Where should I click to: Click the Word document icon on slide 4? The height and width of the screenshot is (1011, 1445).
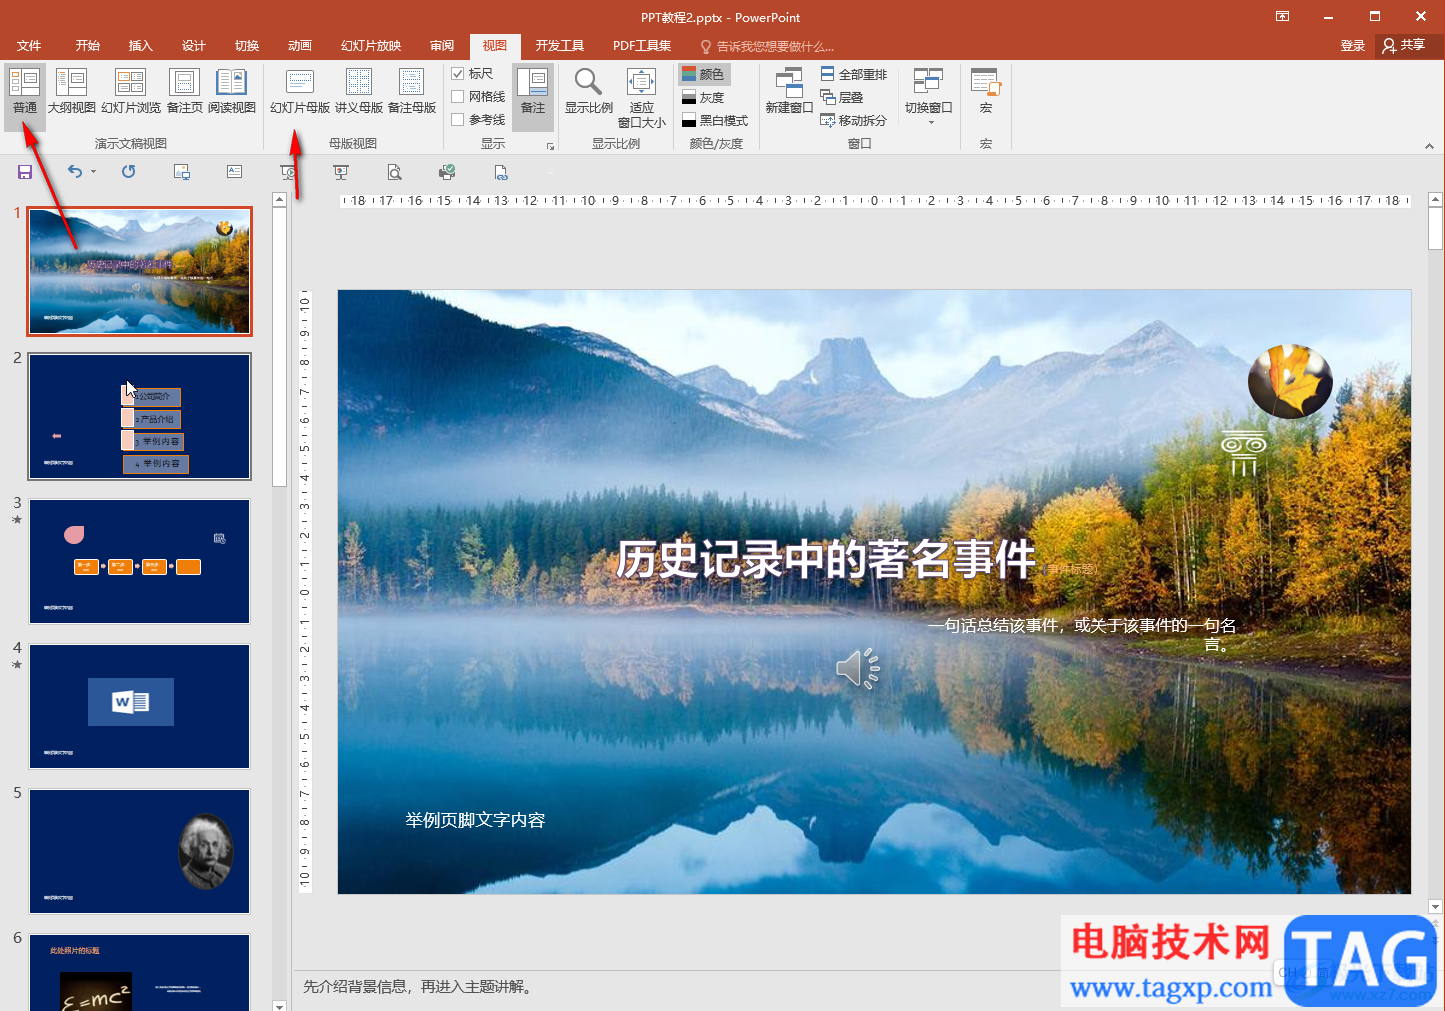131,702
